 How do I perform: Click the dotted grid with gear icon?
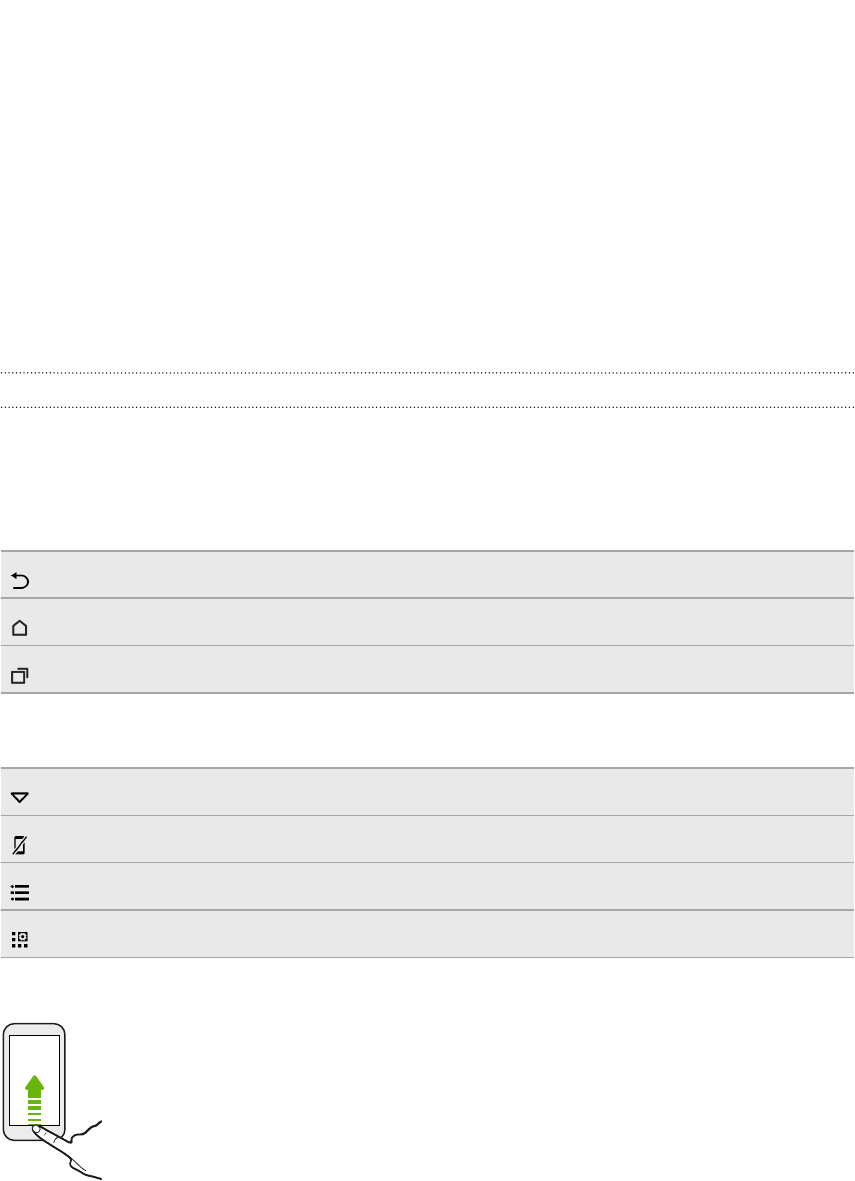click(x=20, y=939)
